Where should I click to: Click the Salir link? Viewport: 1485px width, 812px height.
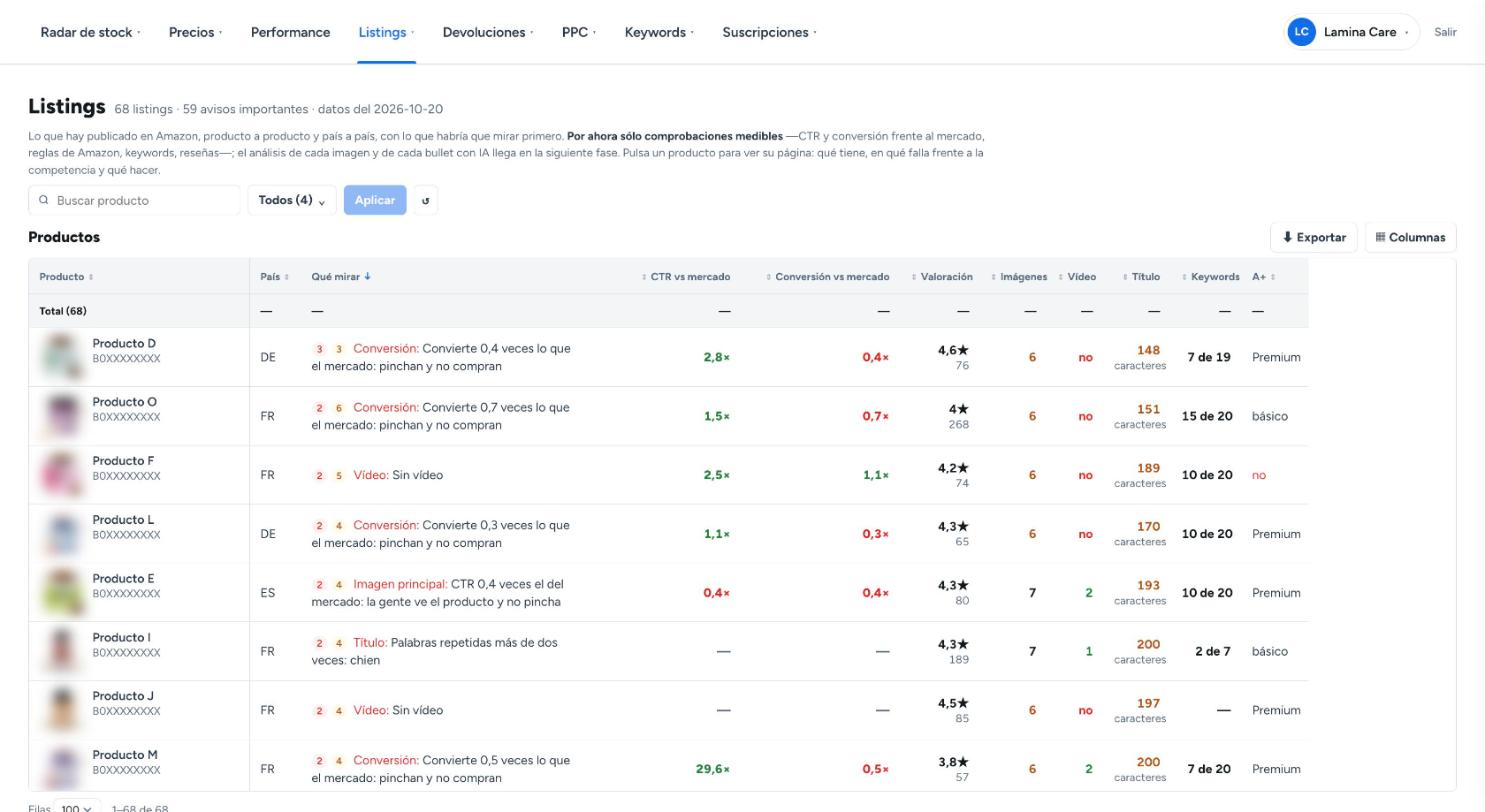(1445, 32)
